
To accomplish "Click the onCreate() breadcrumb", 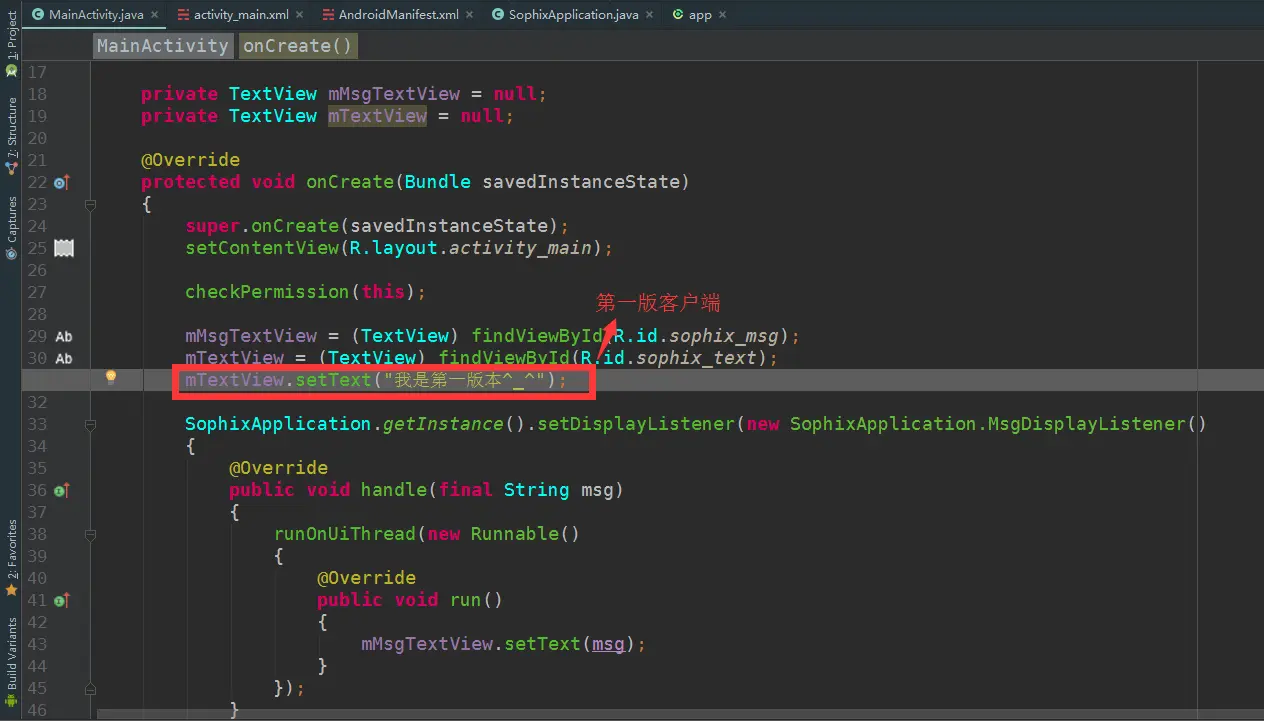I will click(298, 45).
